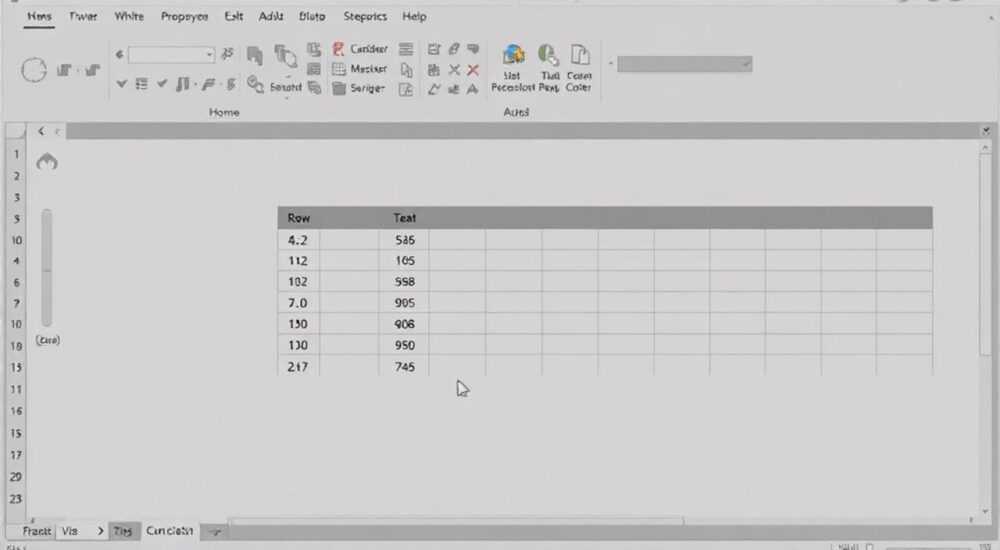The width and height of the screenshot is (1000, 550).
Task: Select row header 23
Action: [16, 499]
